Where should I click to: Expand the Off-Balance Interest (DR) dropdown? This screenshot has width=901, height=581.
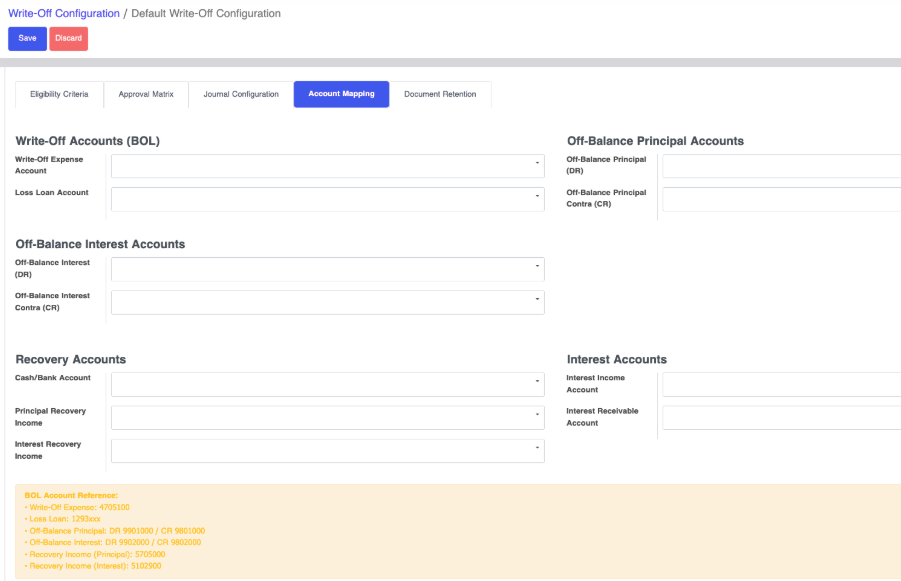[x=327, y=269]
